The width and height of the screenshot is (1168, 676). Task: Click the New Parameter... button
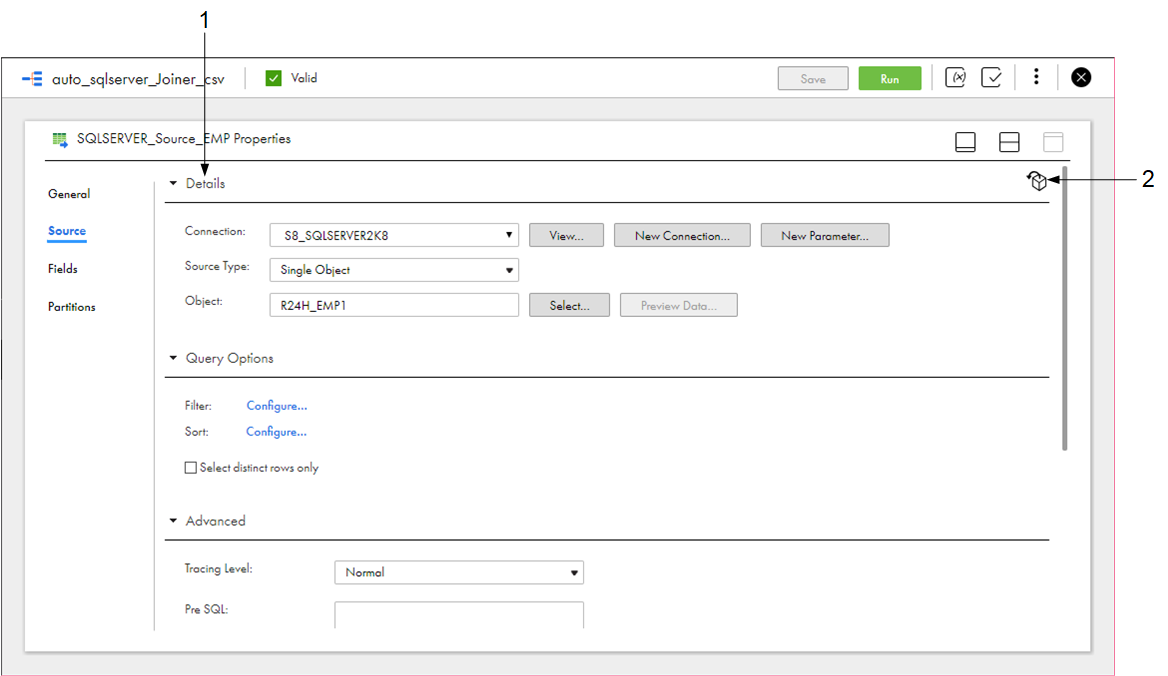pyautogui.click(x=825, y=235)
